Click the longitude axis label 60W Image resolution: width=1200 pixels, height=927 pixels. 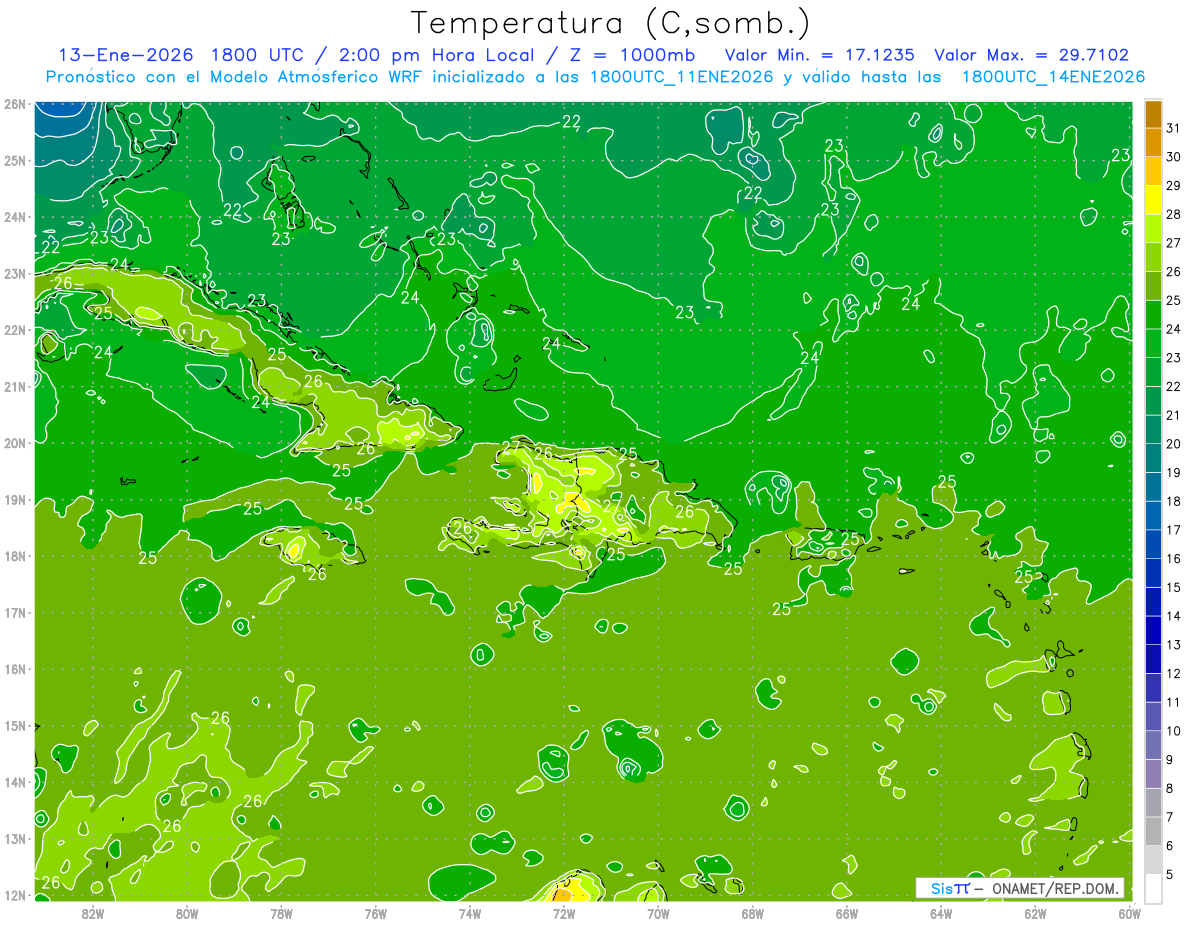click(1128, 913)
